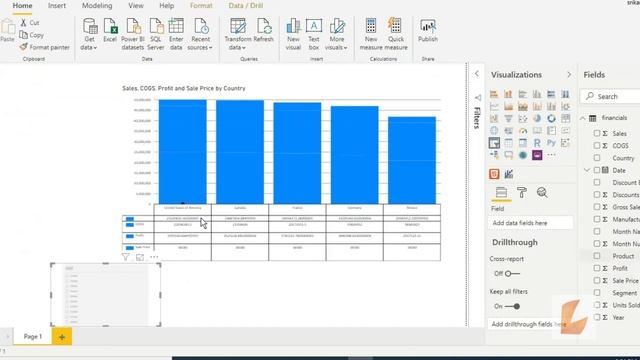Select the Ribbon chart visual

pos(565,107)
